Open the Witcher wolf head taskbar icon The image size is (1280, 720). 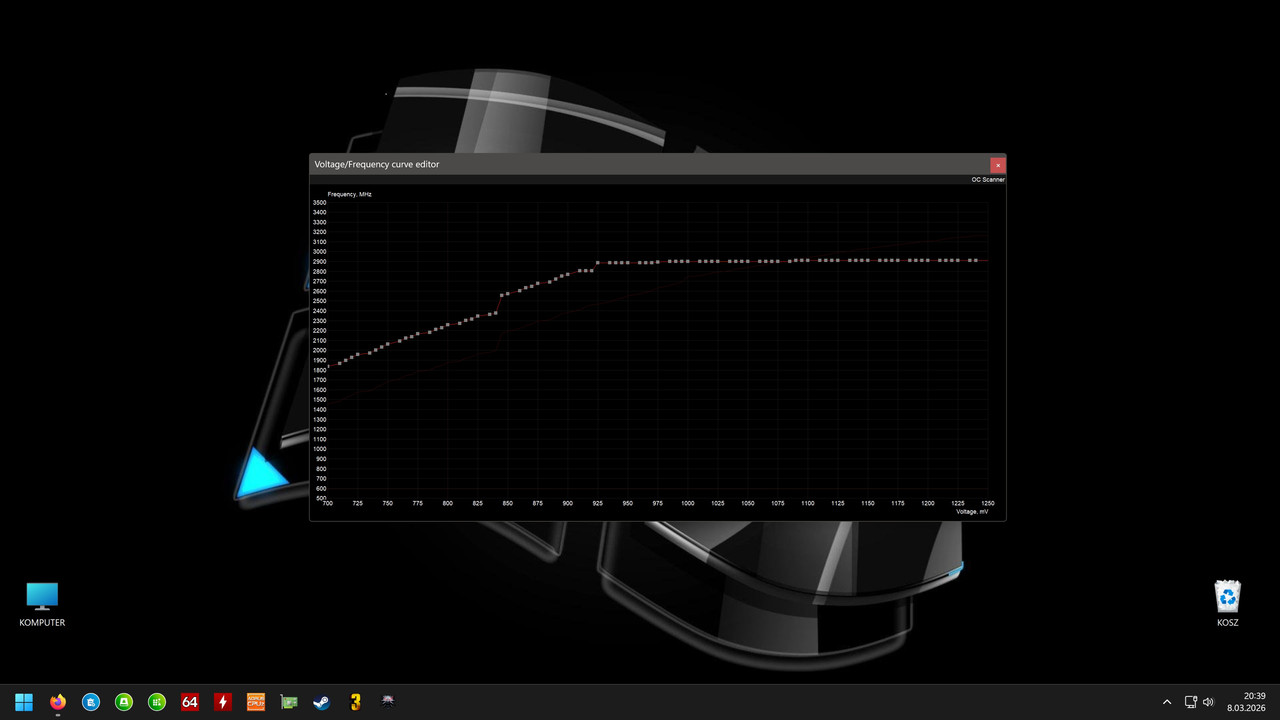pyautogui.click(x=387, y=702)
